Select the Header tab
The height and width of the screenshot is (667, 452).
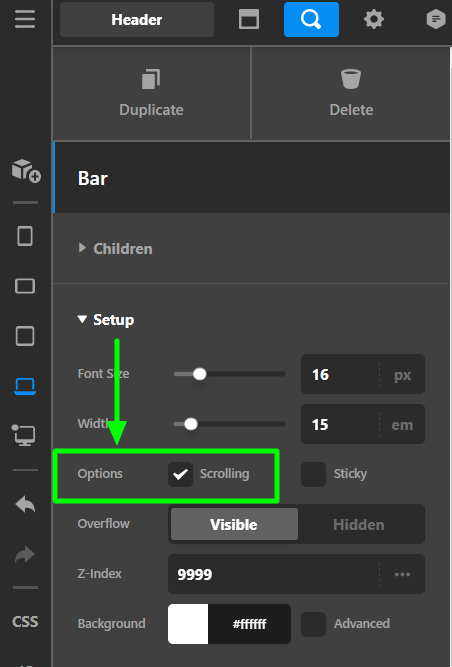point(137,20)
